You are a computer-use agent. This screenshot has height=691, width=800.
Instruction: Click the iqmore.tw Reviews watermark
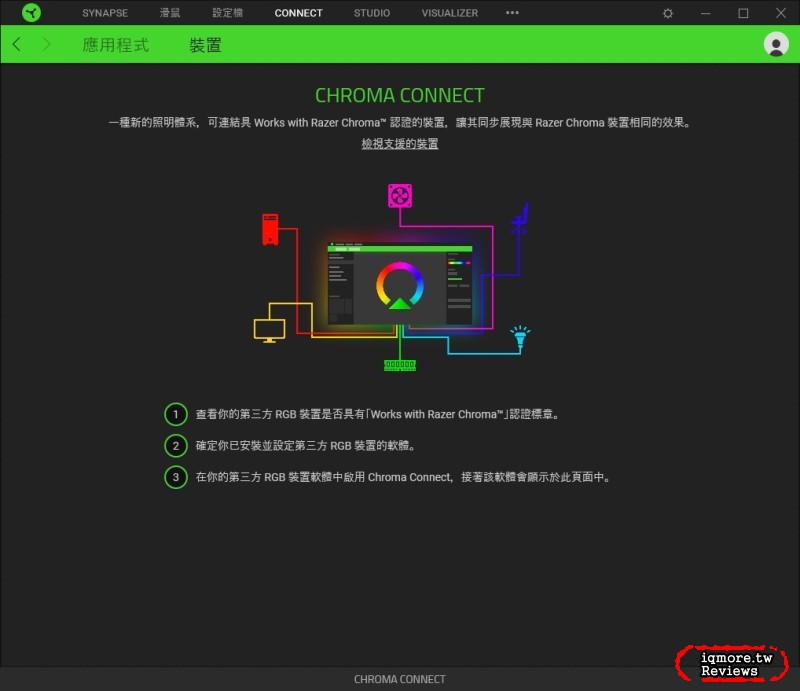click(731, 660)
